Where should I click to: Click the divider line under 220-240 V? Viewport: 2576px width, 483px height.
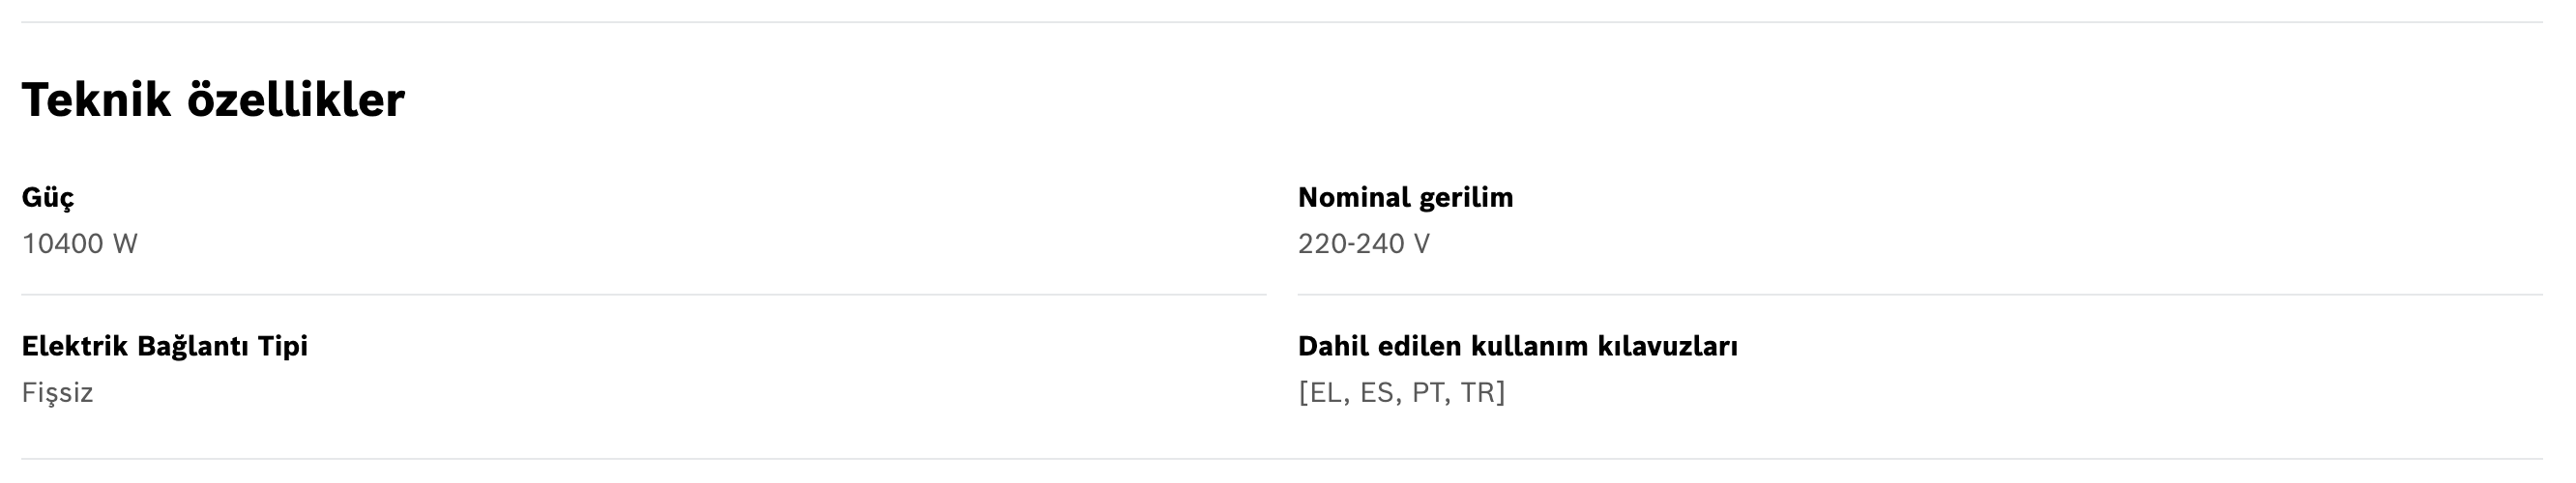1920,295
